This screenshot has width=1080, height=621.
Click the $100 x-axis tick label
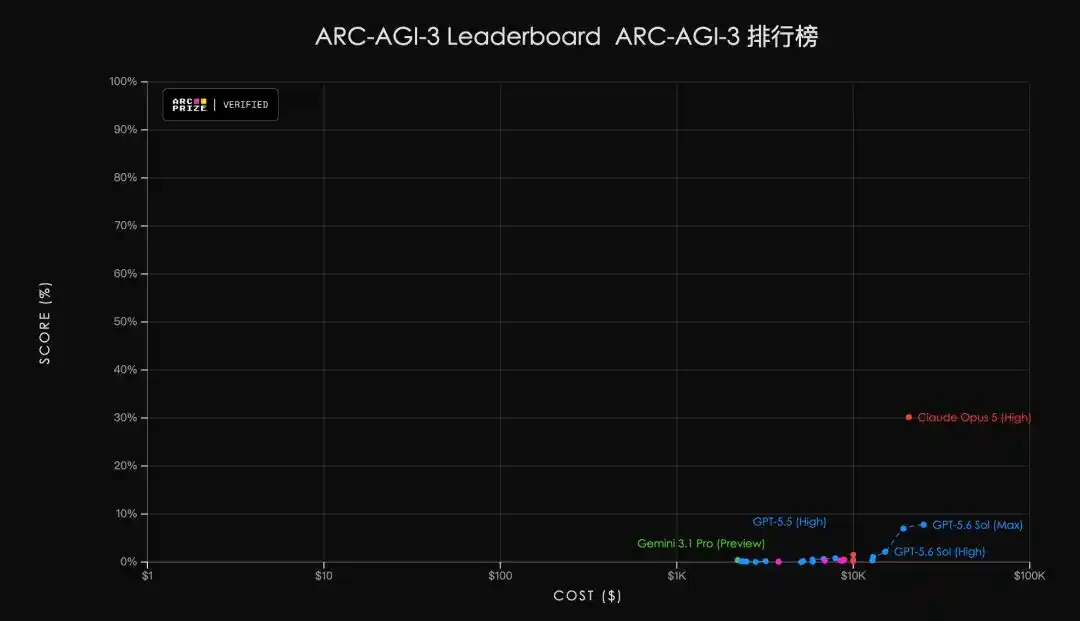pos(500,576)
